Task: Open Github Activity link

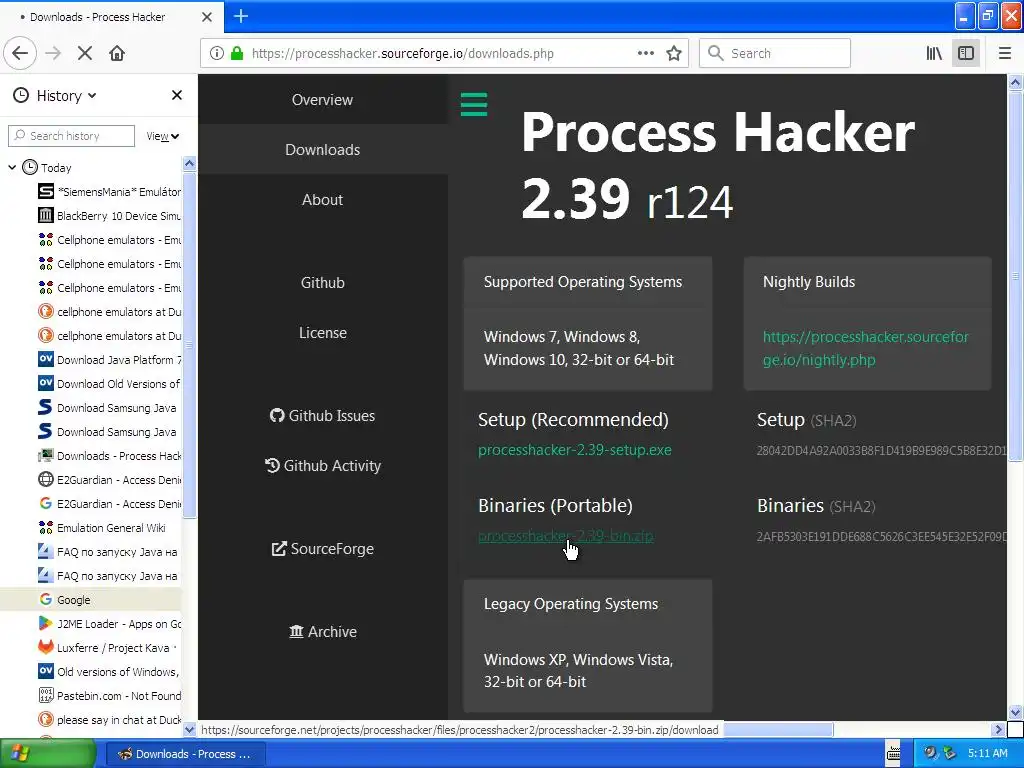Action: click(x=323, y=466)
